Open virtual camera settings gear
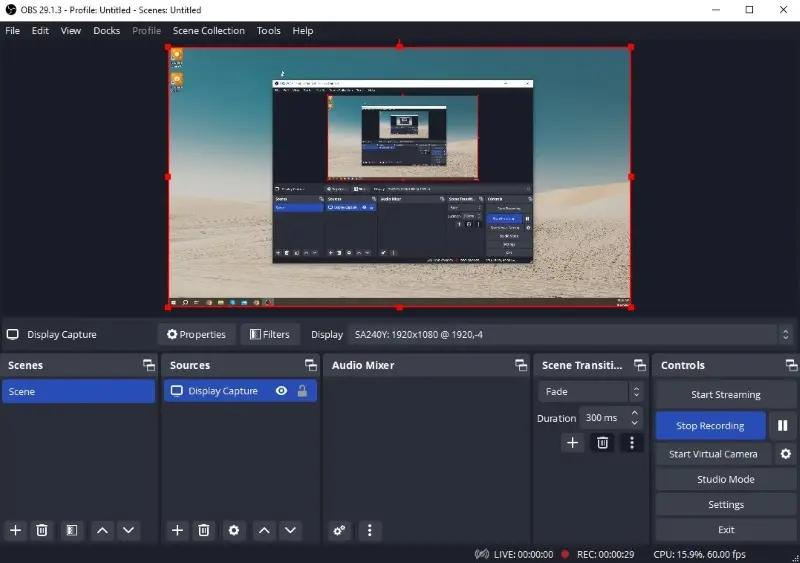This screenshot has width=800, height=563. pos(786,454)
